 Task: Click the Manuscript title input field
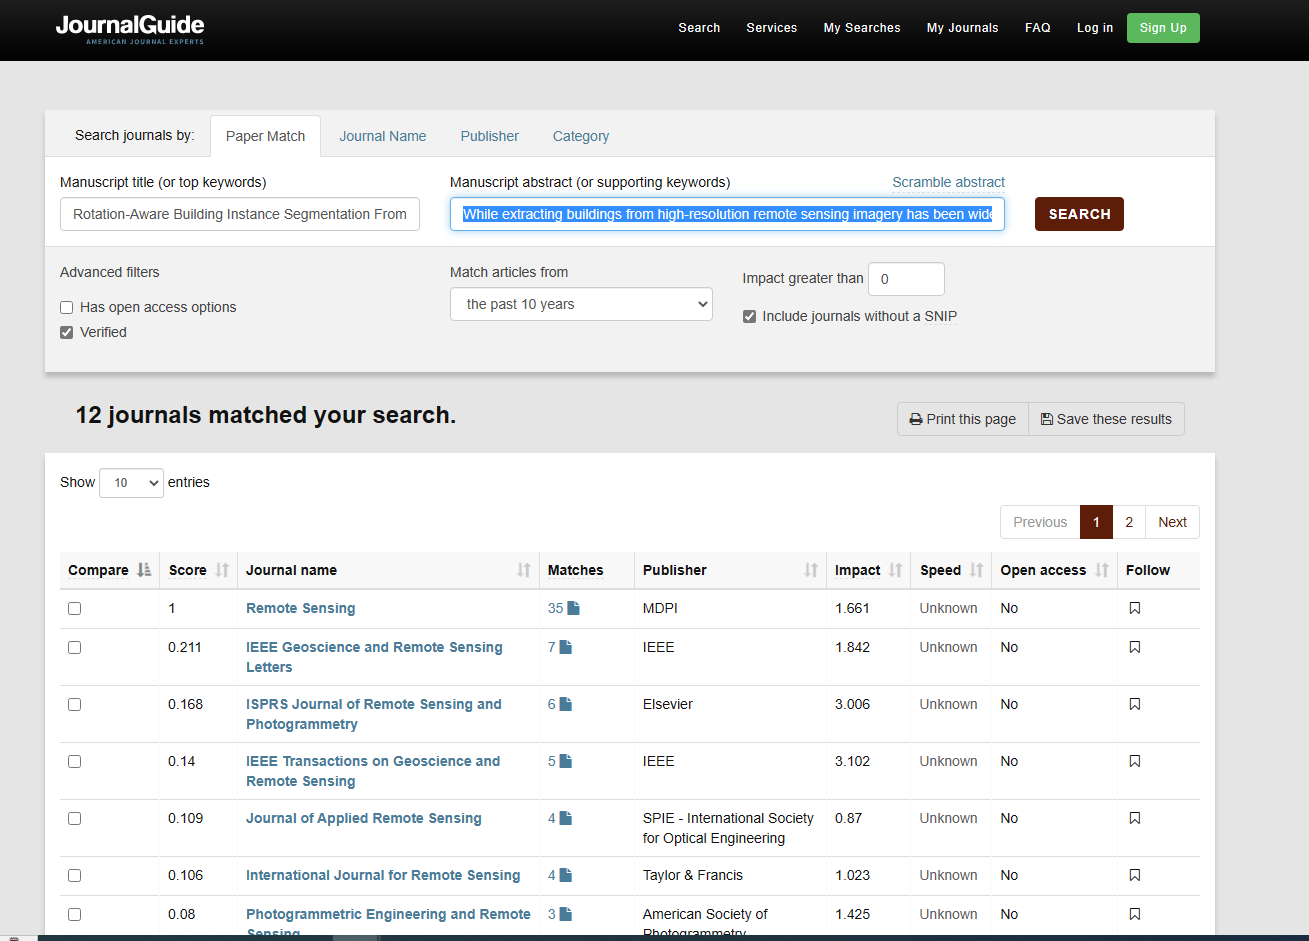coord(240,214)
